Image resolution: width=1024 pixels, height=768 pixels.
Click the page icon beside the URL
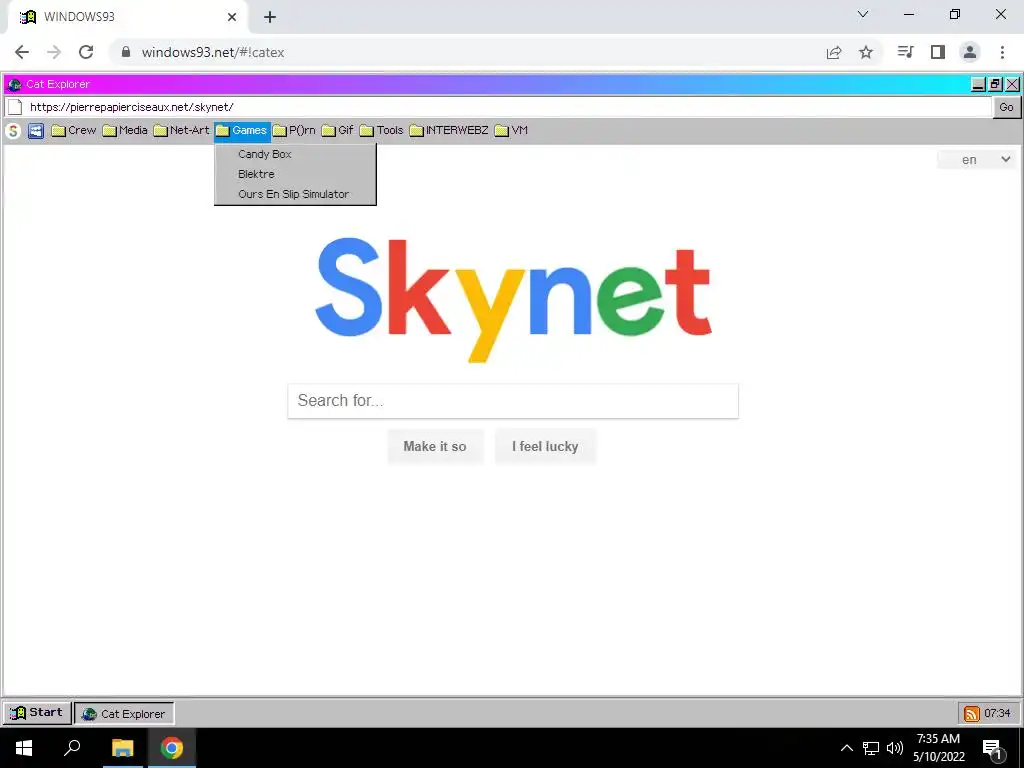pyautogui.click(x=15, y=107)
